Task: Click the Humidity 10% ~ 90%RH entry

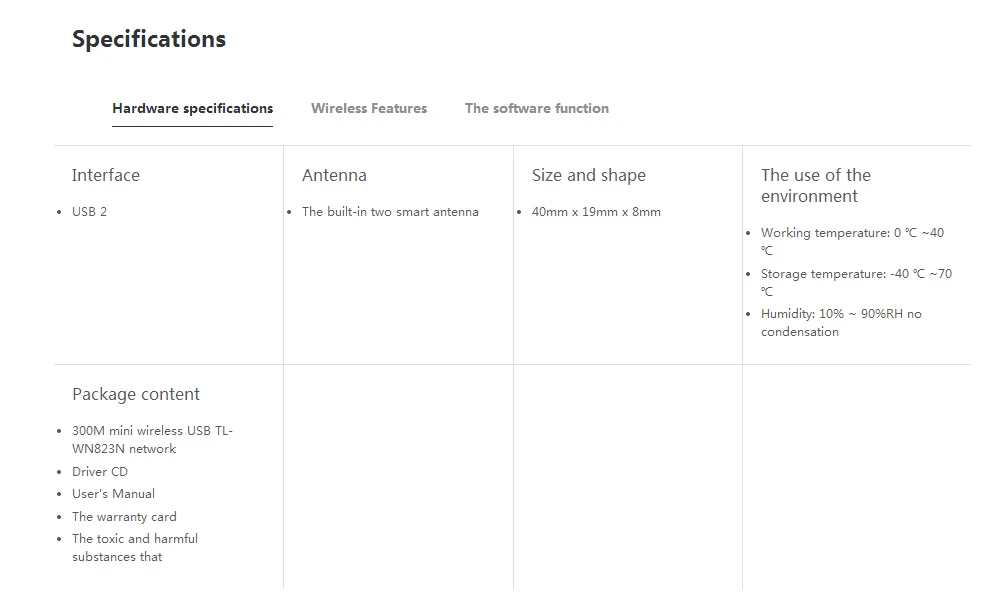Action: point(841,323)
